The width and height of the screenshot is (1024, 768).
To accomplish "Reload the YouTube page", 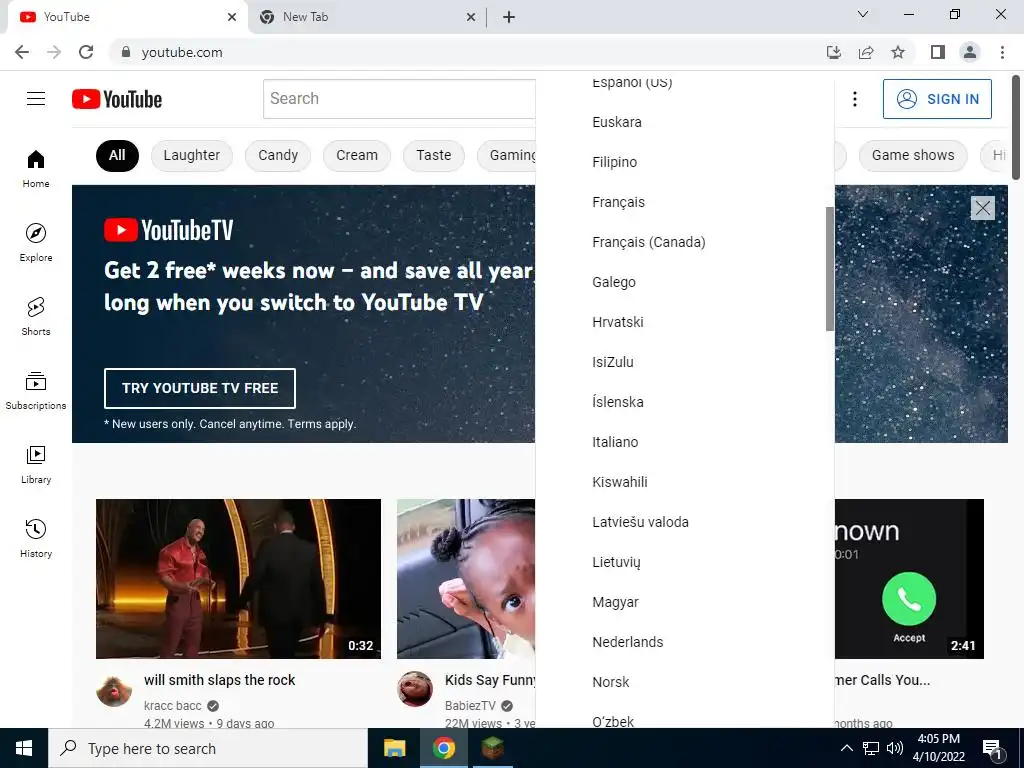I will pos(86,52).
